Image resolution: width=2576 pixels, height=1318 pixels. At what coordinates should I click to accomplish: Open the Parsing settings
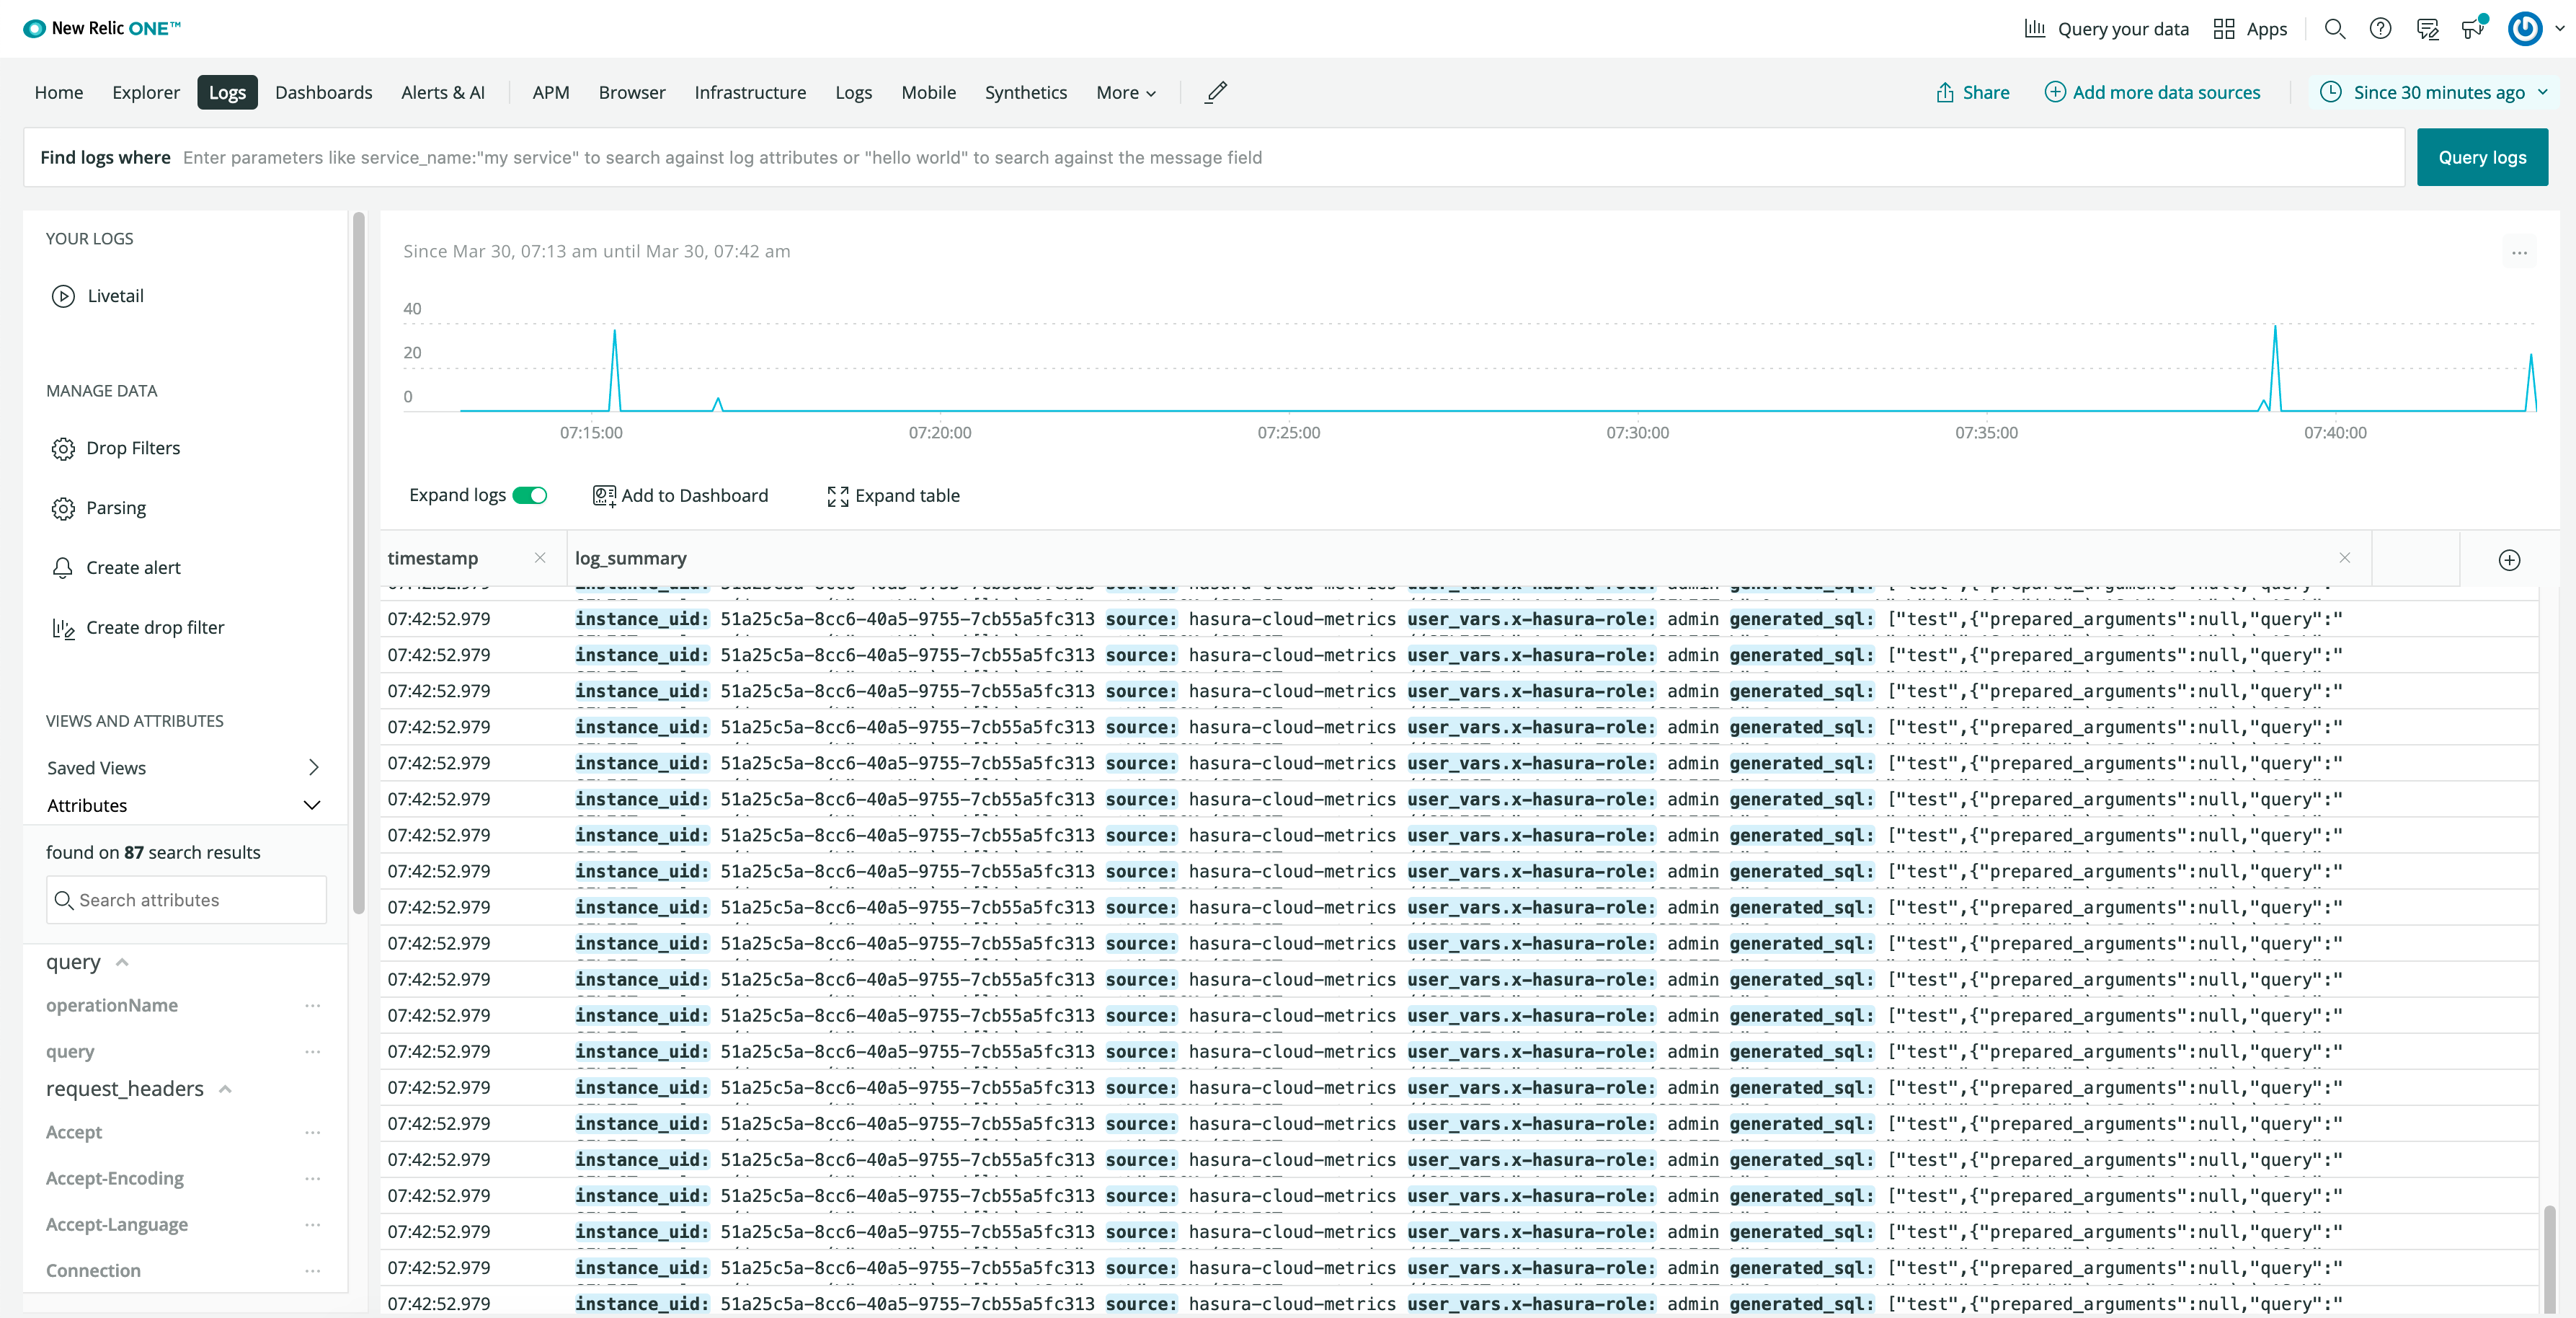[115, 507]
